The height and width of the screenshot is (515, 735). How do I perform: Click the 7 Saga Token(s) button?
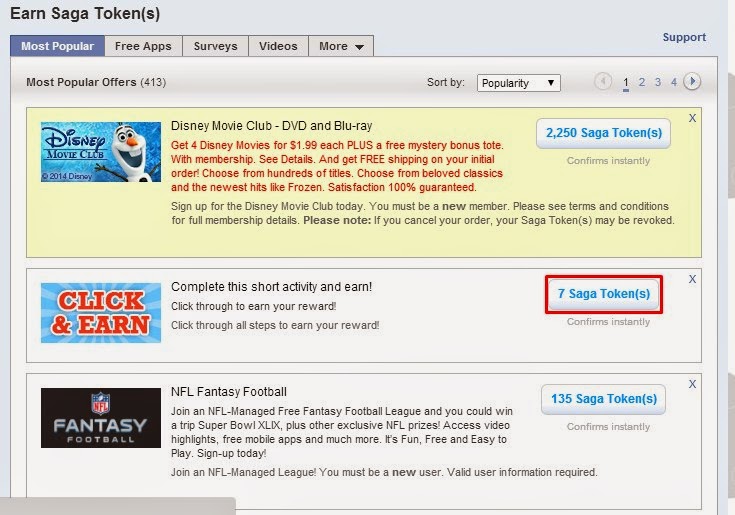(x=604, y=294)
